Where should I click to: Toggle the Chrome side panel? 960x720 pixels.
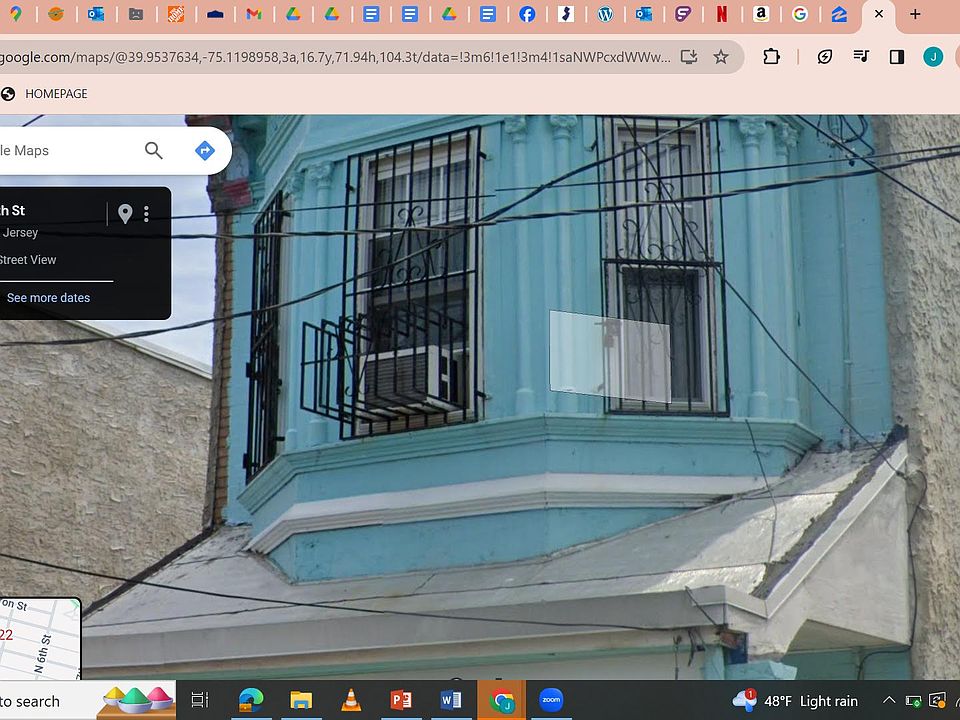point(897,57)
